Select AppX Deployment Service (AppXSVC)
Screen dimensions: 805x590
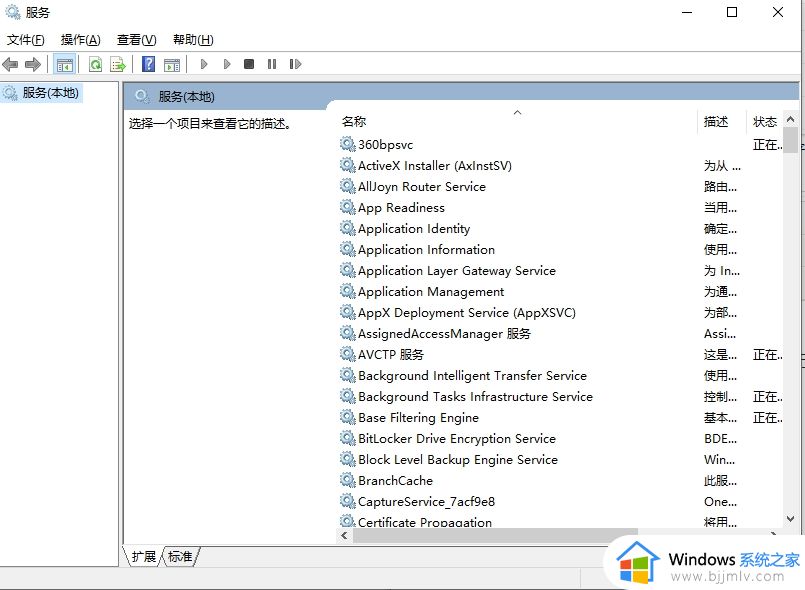point(561,313)
